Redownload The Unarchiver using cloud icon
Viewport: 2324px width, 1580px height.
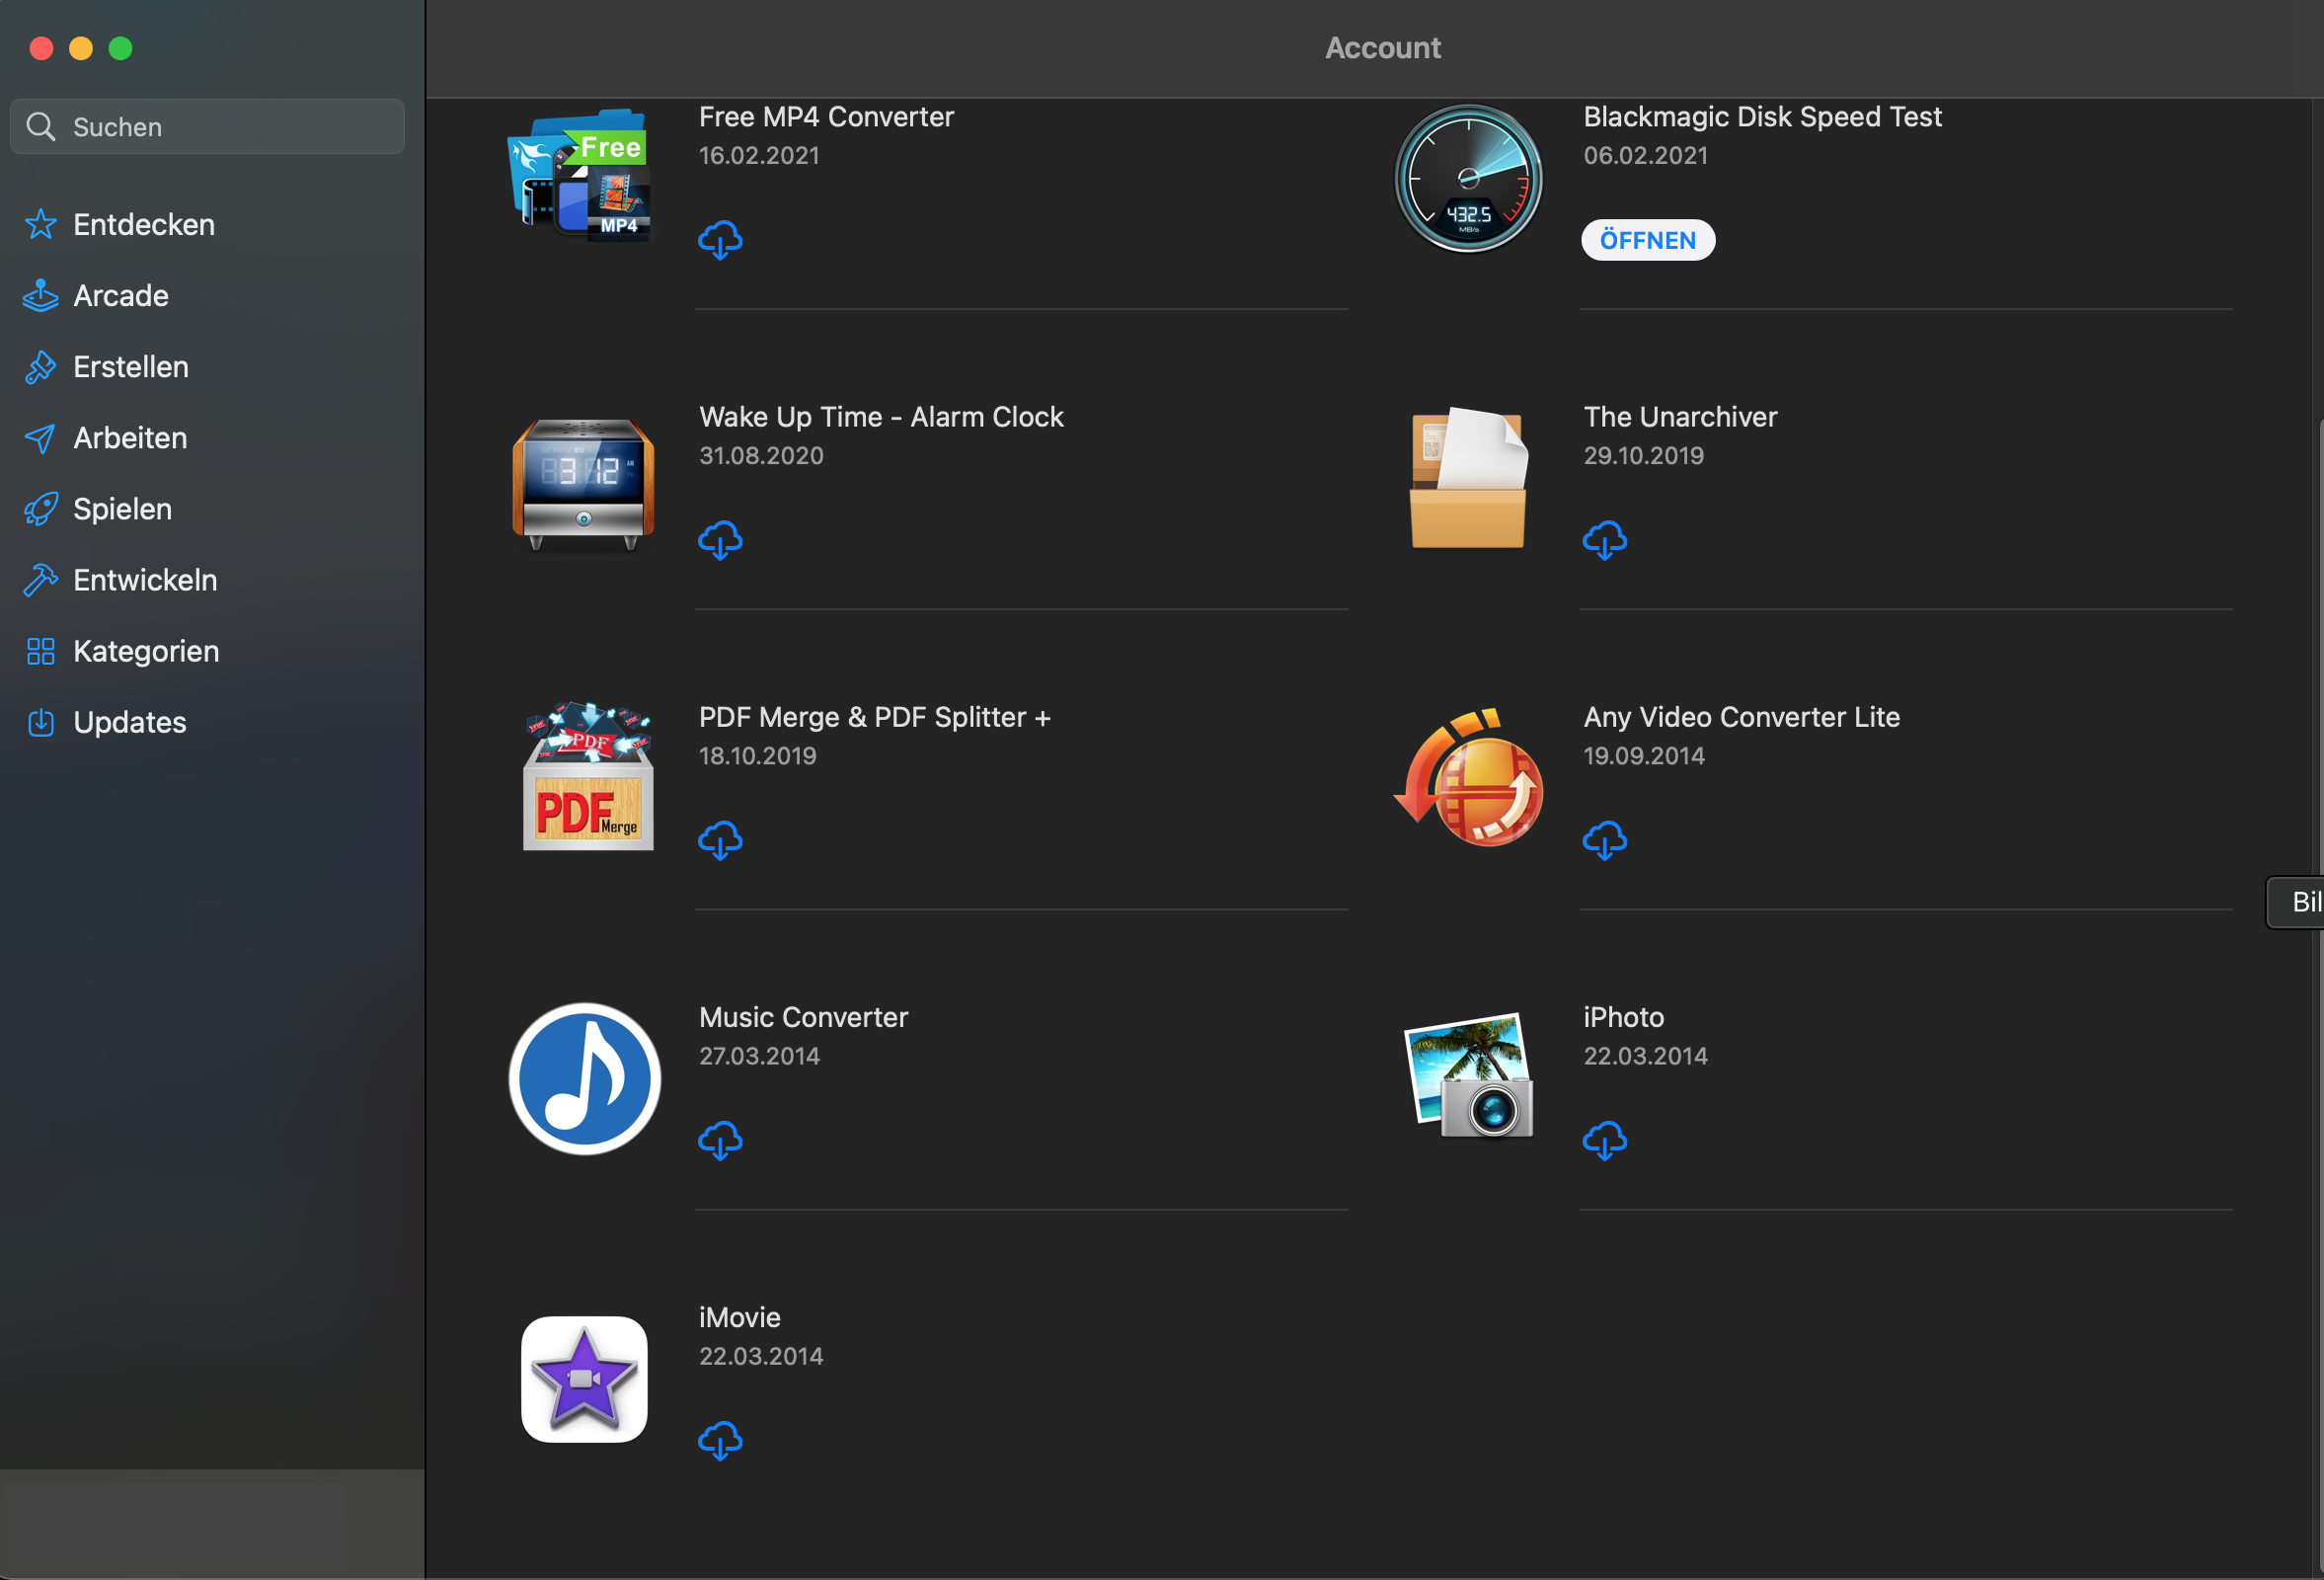point(1604,540)
